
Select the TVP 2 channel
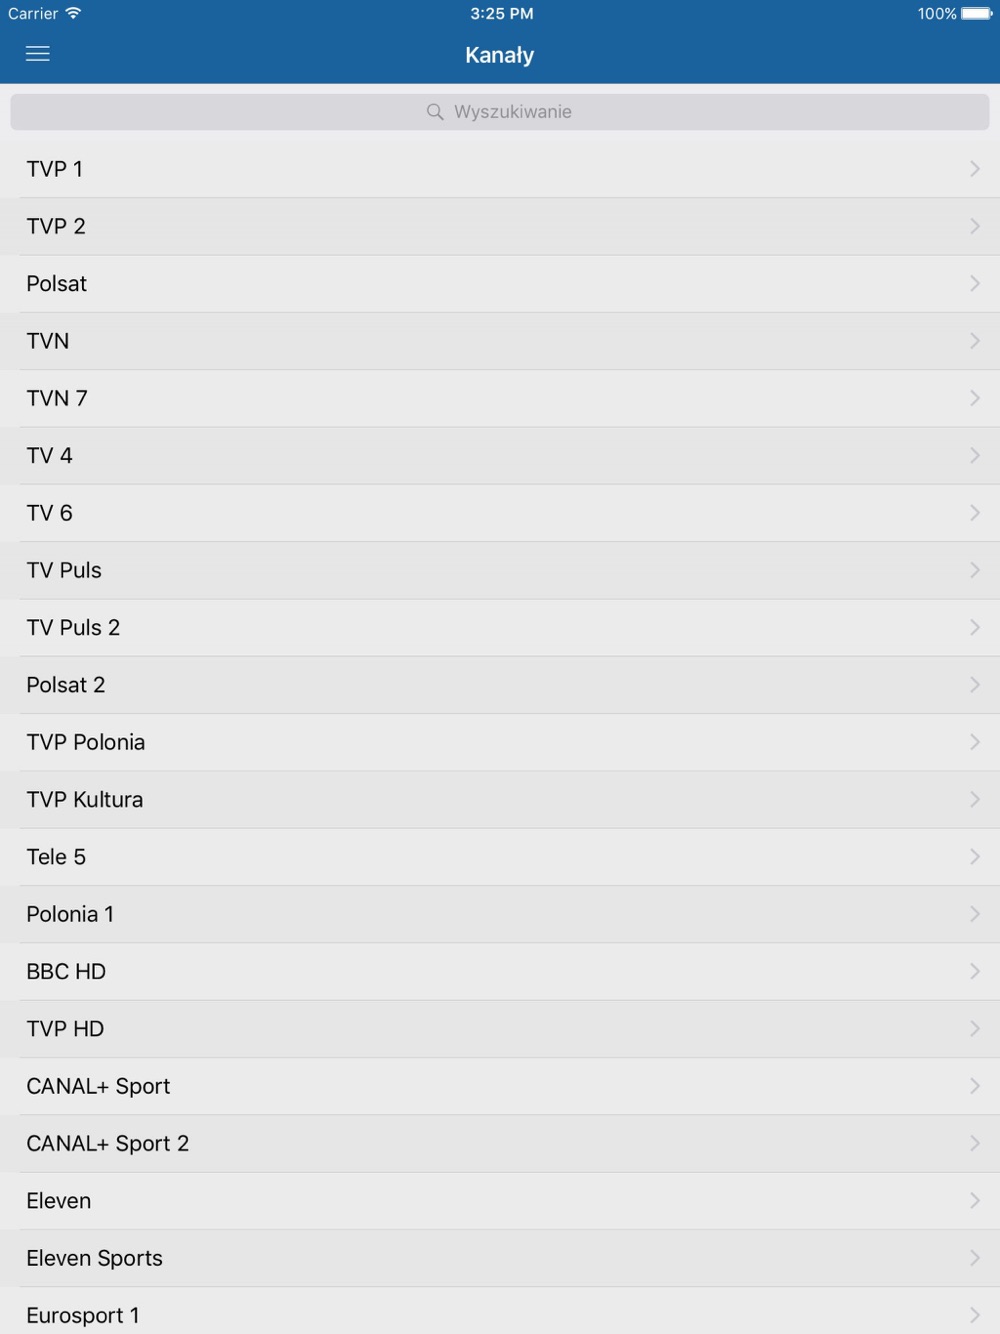point(500,227)
